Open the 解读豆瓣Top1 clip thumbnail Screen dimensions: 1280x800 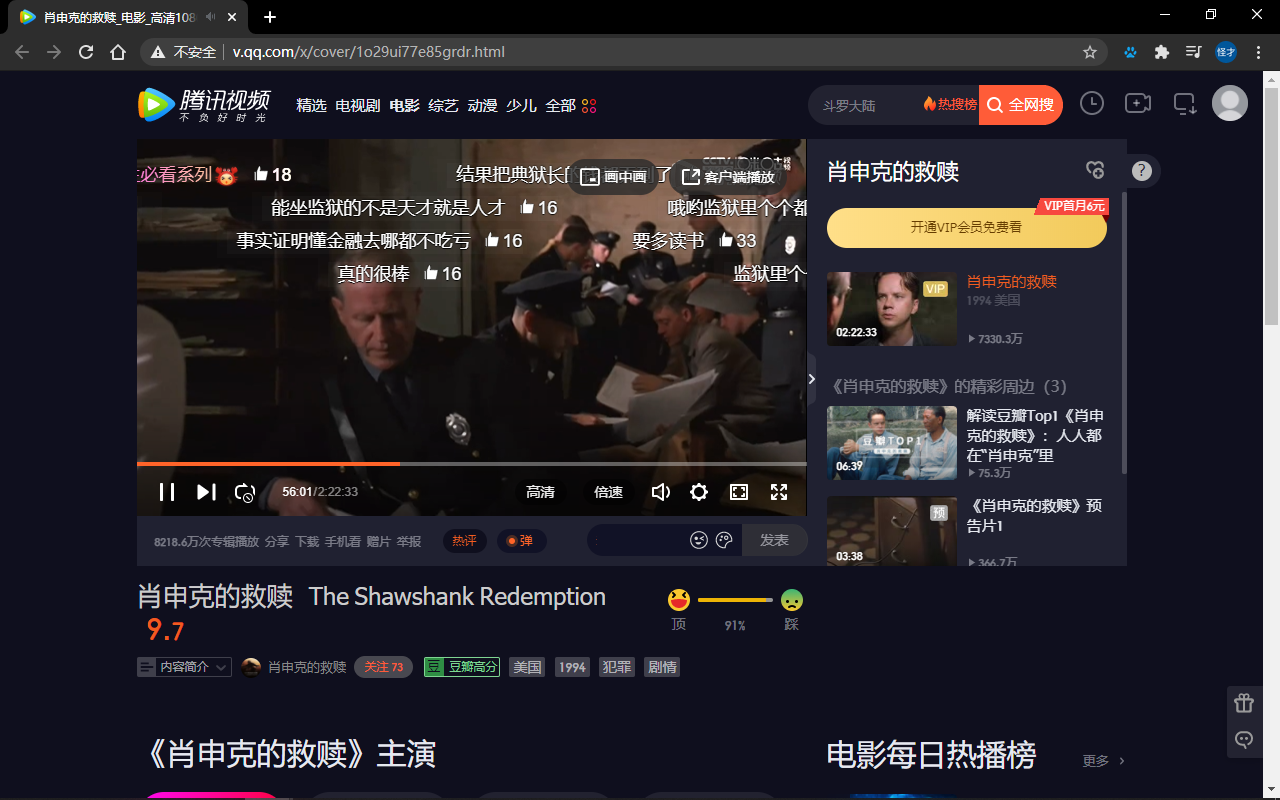tap(892, 443)
